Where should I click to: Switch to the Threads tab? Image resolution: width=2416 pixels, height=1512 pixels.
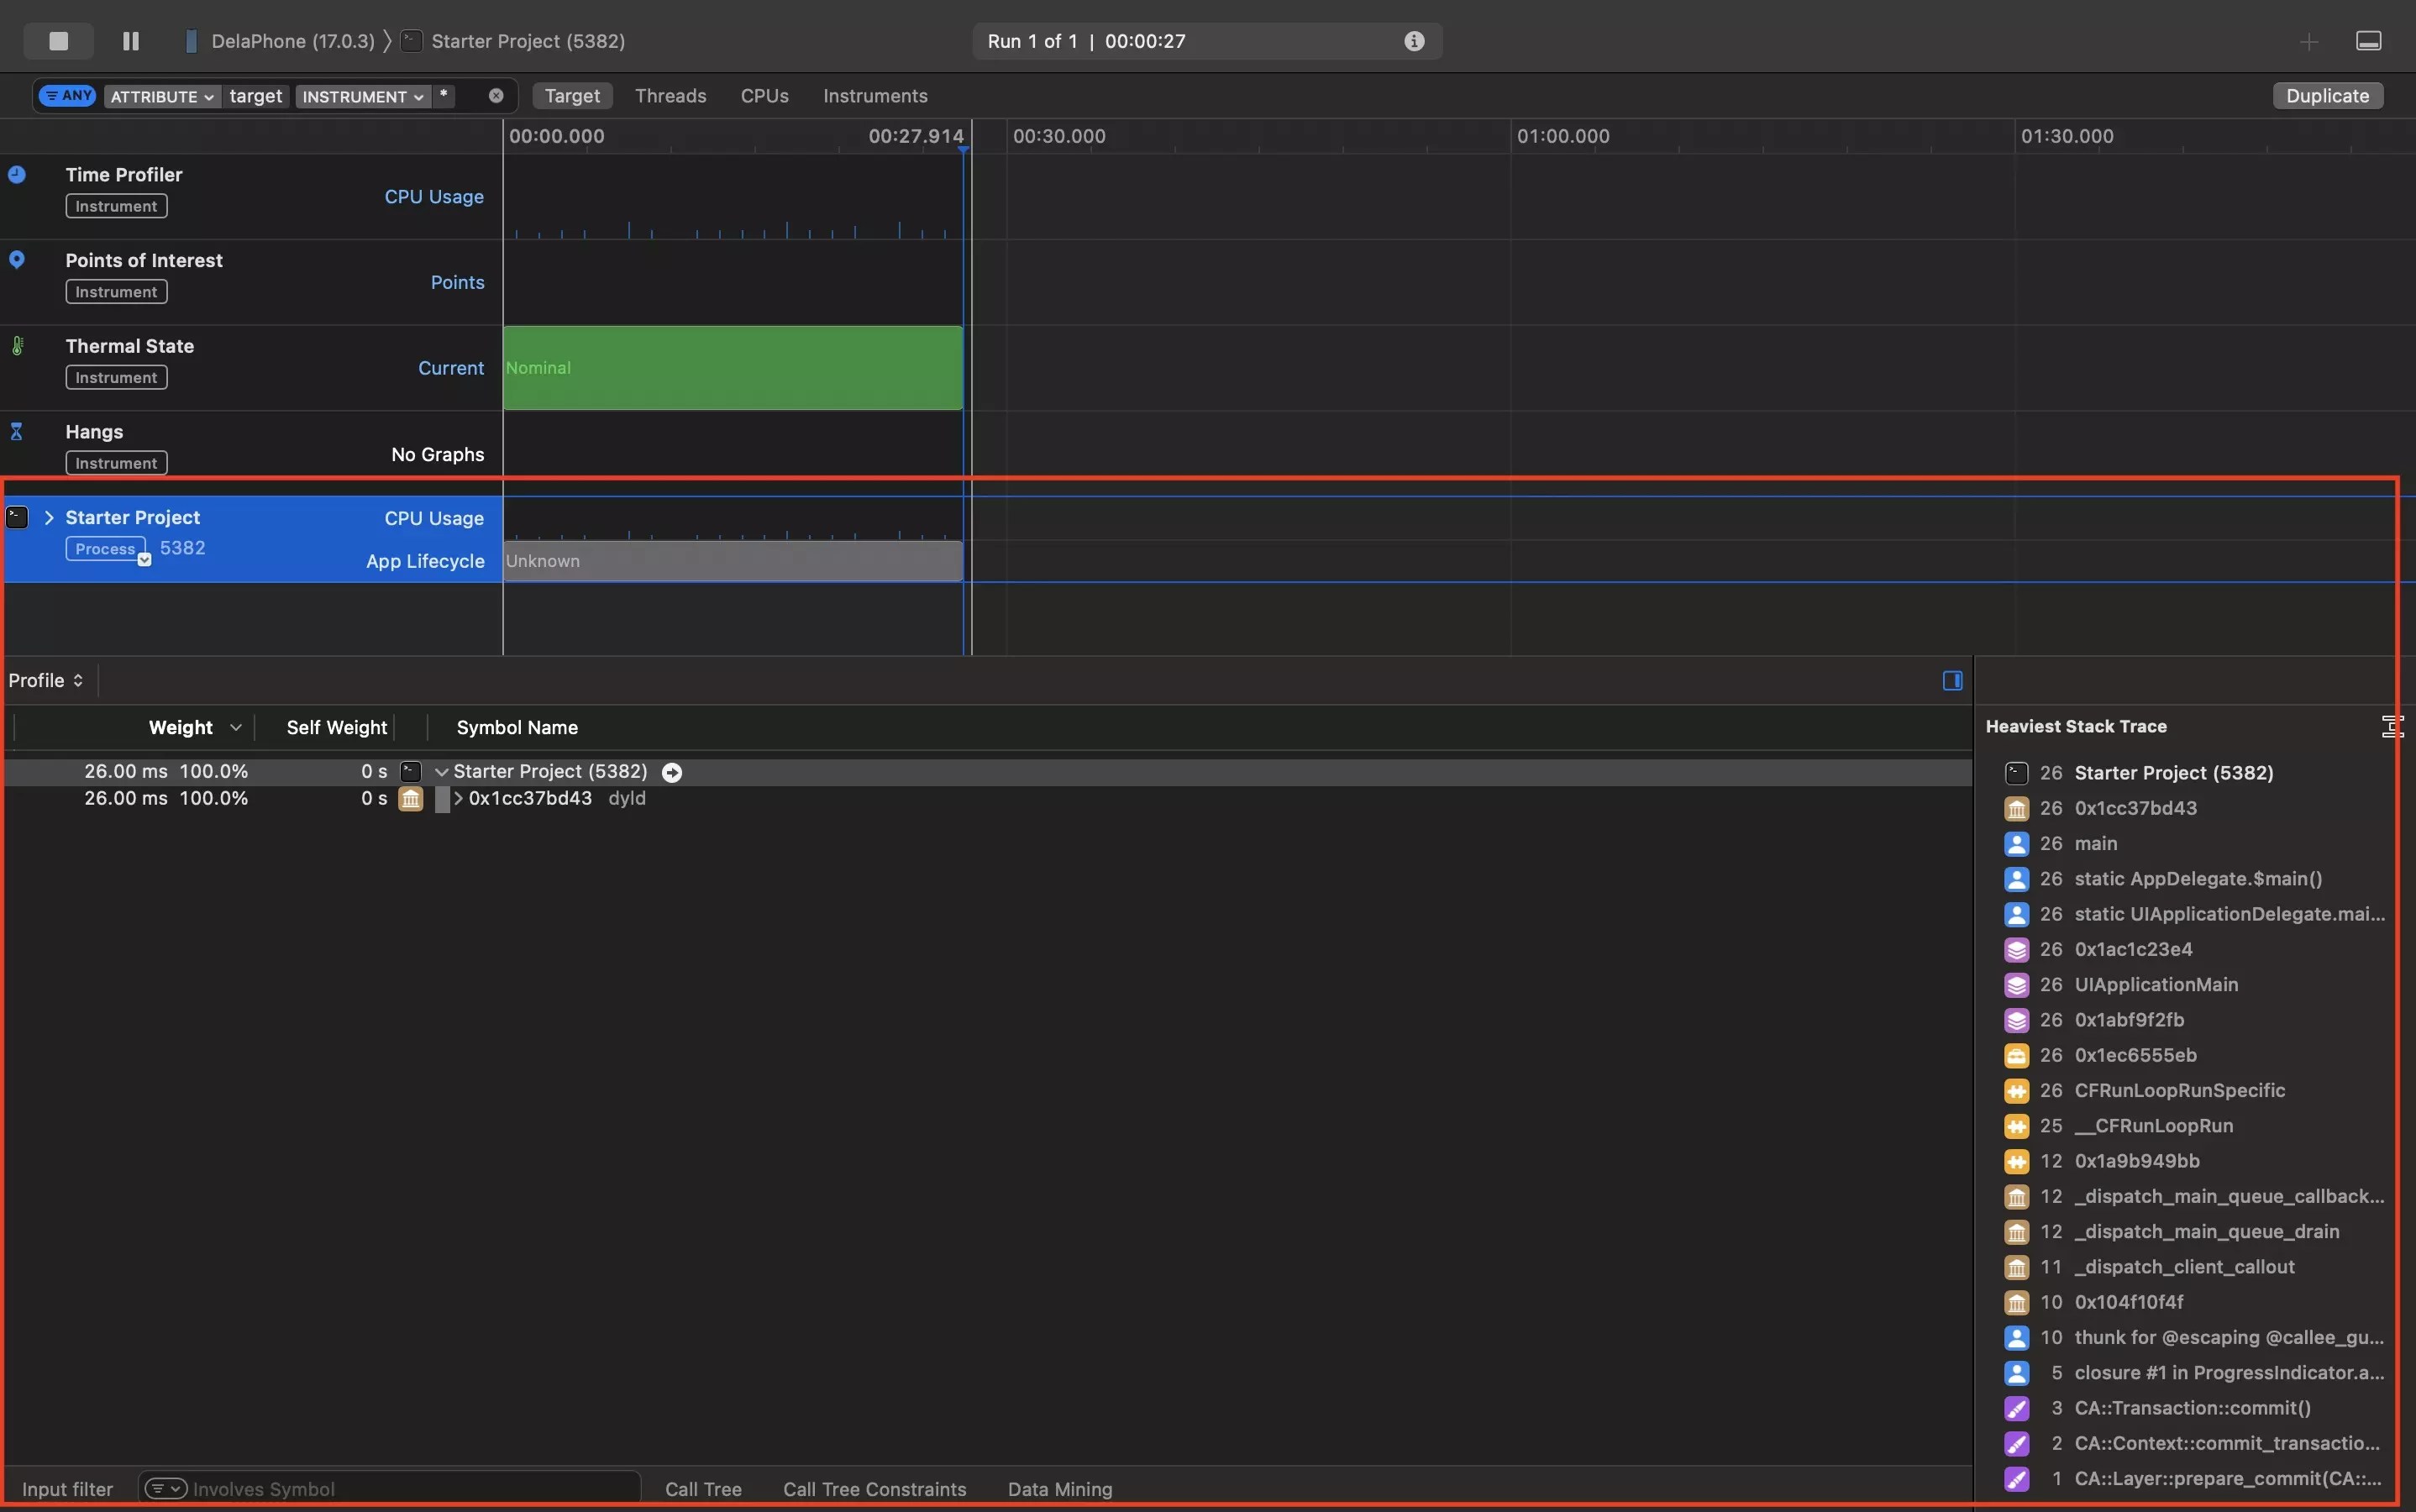(669, 95)
